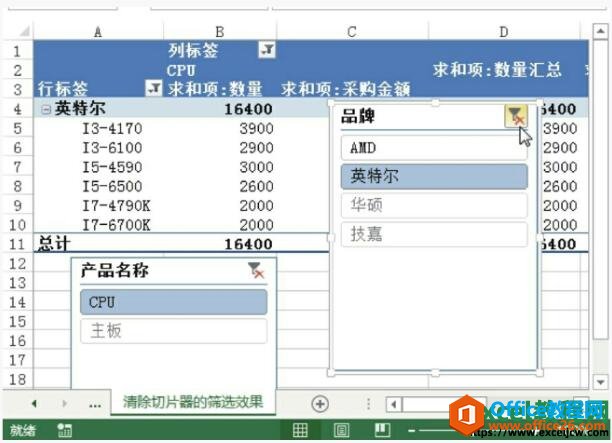
Task: Select 华硕 in 品牌 slicer
Action: [x=434, y=205]
